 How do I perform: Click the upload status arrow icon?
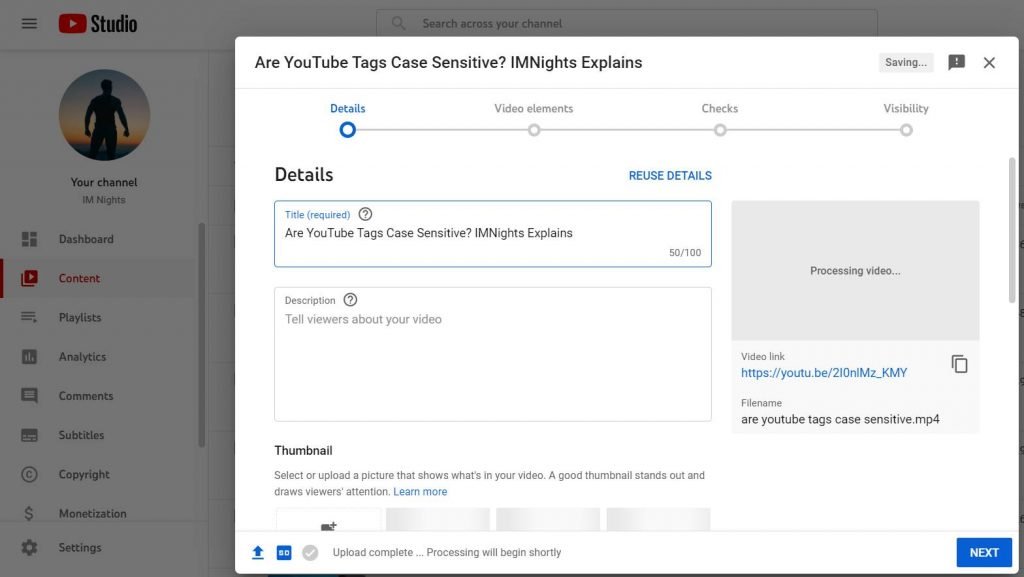pos(258,552)
